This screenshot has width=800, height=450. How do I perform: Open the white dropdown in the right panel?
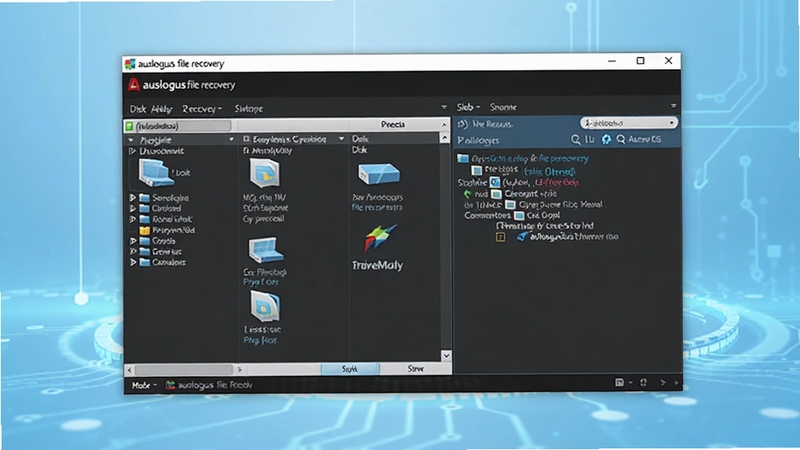coord(629,123)
